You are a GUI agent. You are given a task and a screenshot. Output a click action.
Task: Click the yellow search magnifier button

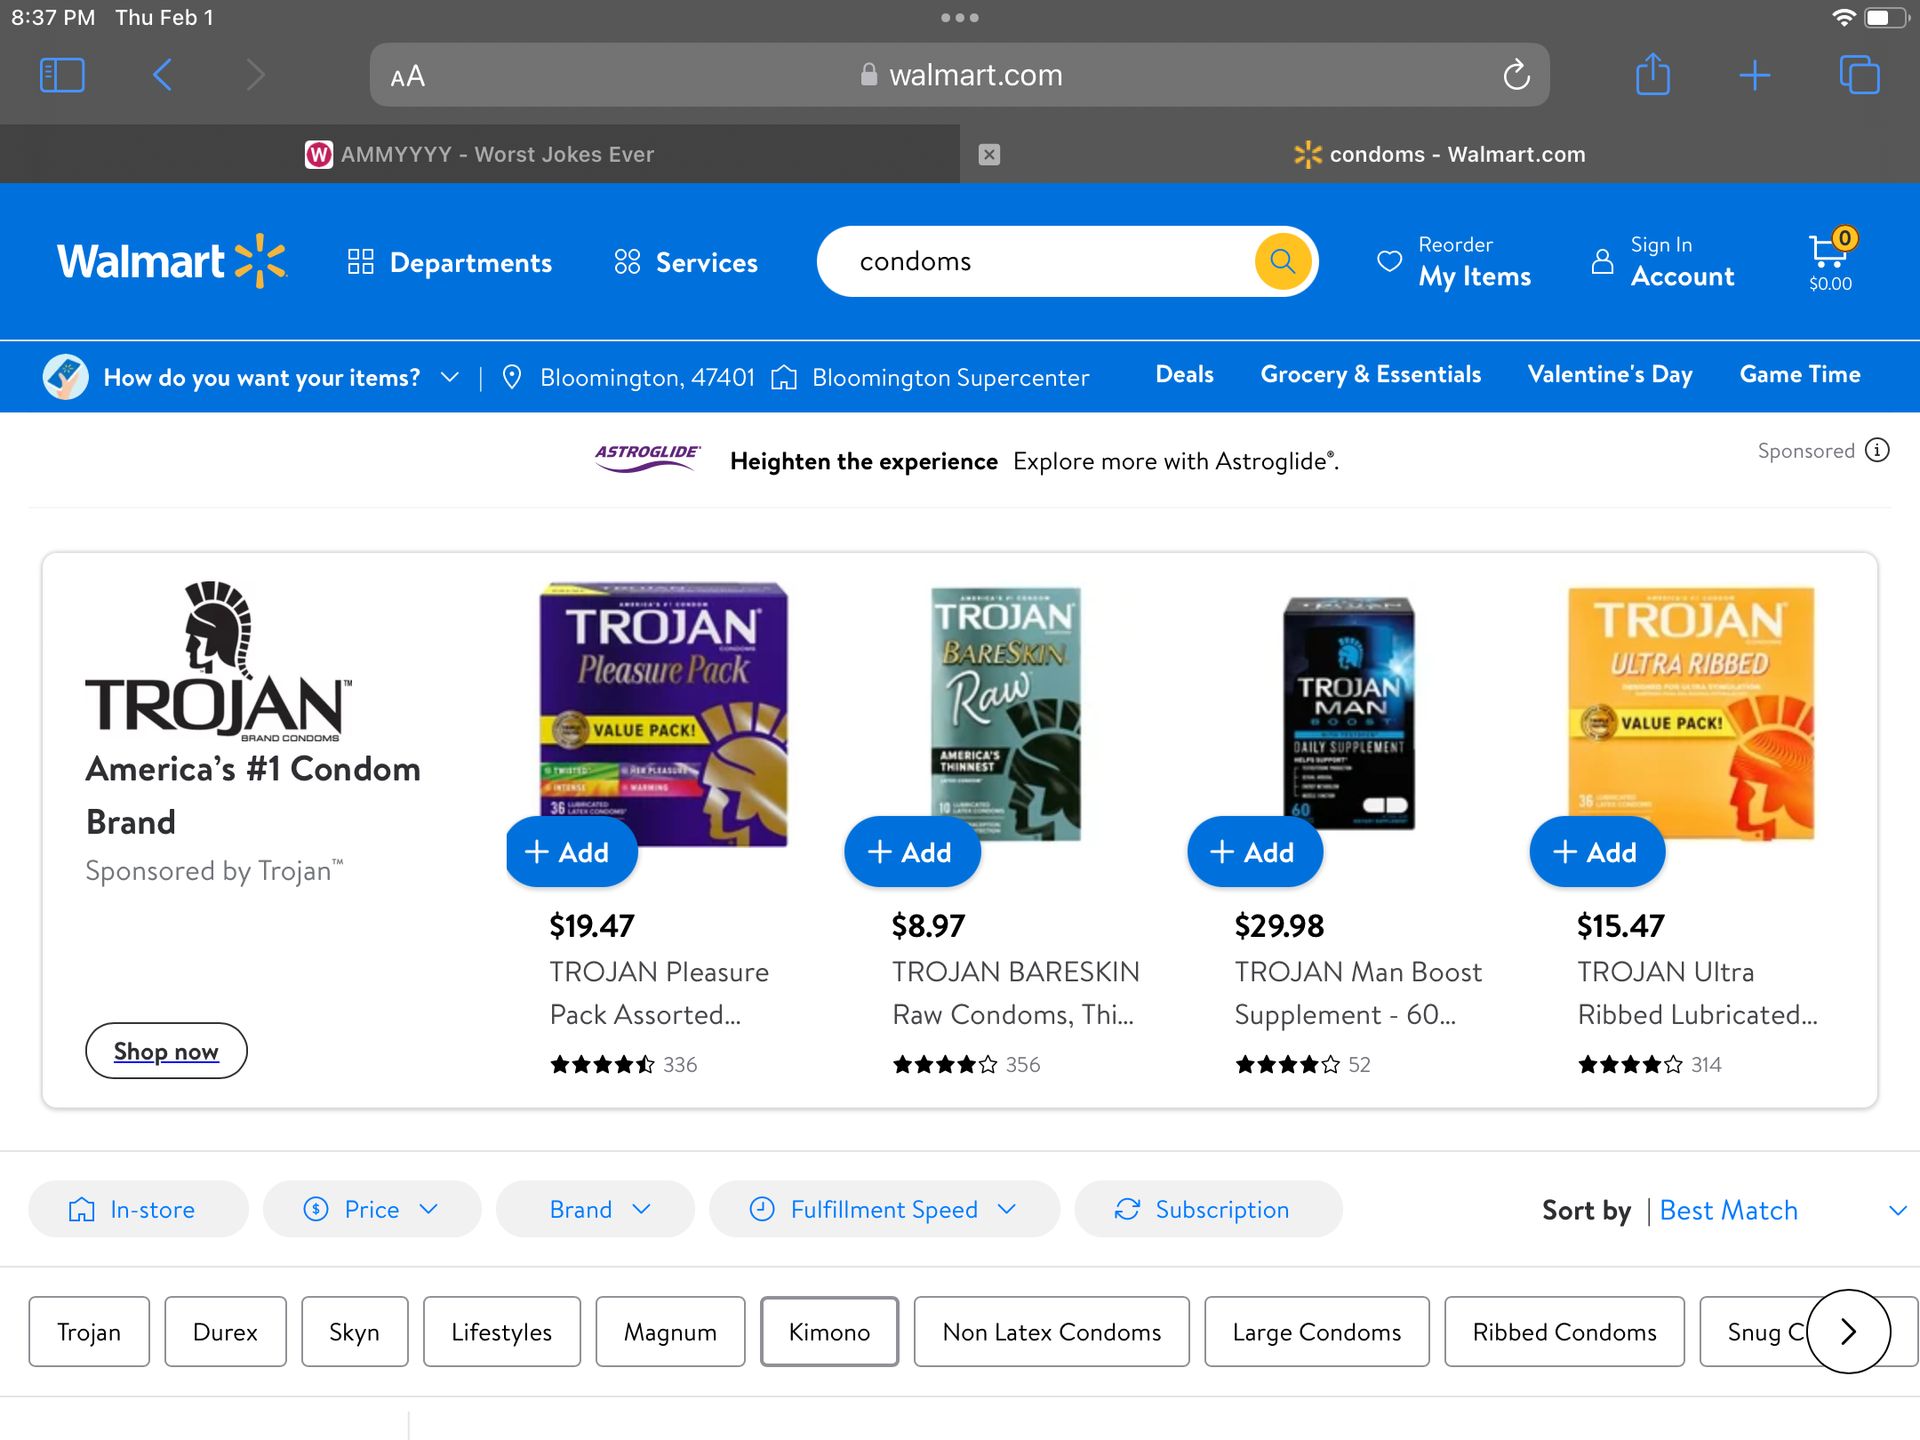click(x=1282, y=261)
